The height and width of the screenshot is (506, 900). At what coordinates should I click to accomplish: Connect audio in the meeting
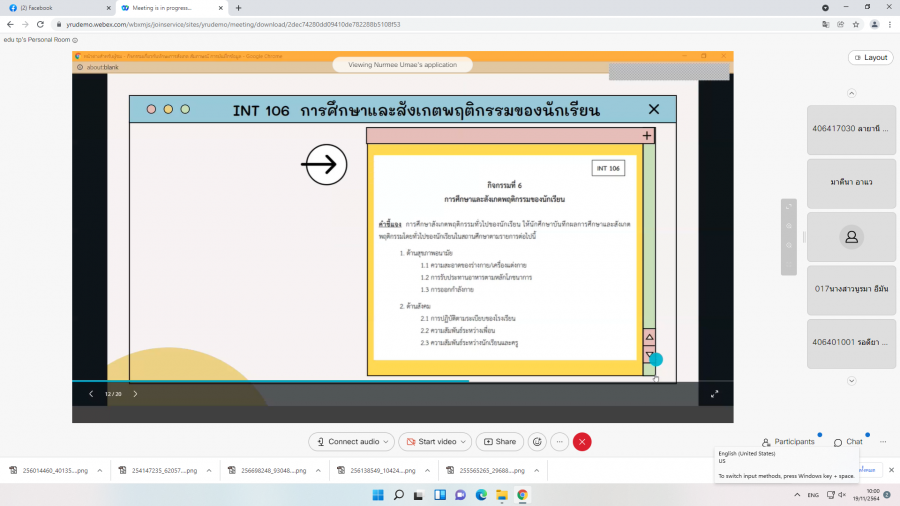coord(351,441)
